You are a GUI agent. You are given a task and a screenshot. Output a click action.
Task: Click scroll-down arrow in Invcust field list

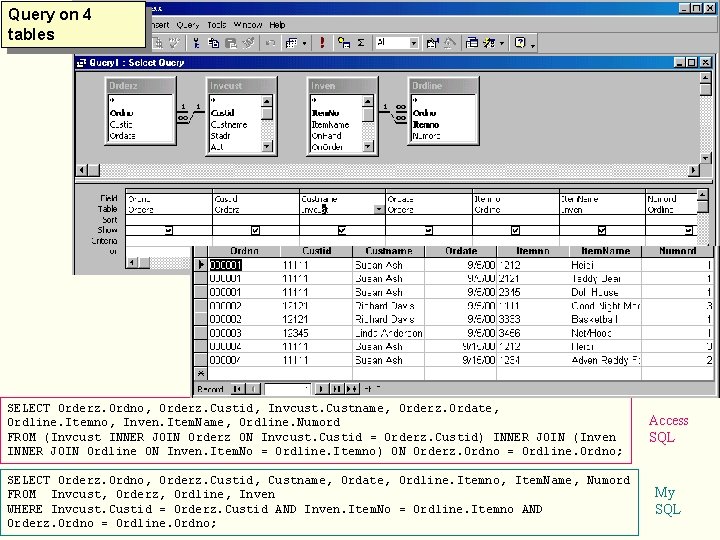(x=267, y=146)
